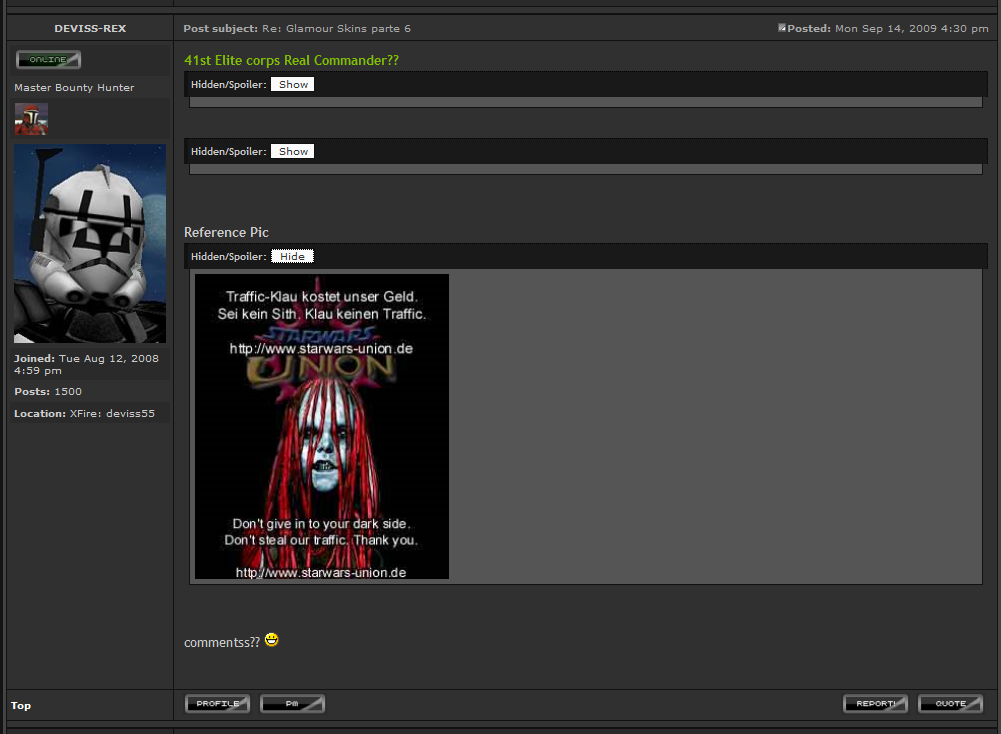Click 'Post subject: Re: Glamour Skins parte 6'

coord(297,29)
